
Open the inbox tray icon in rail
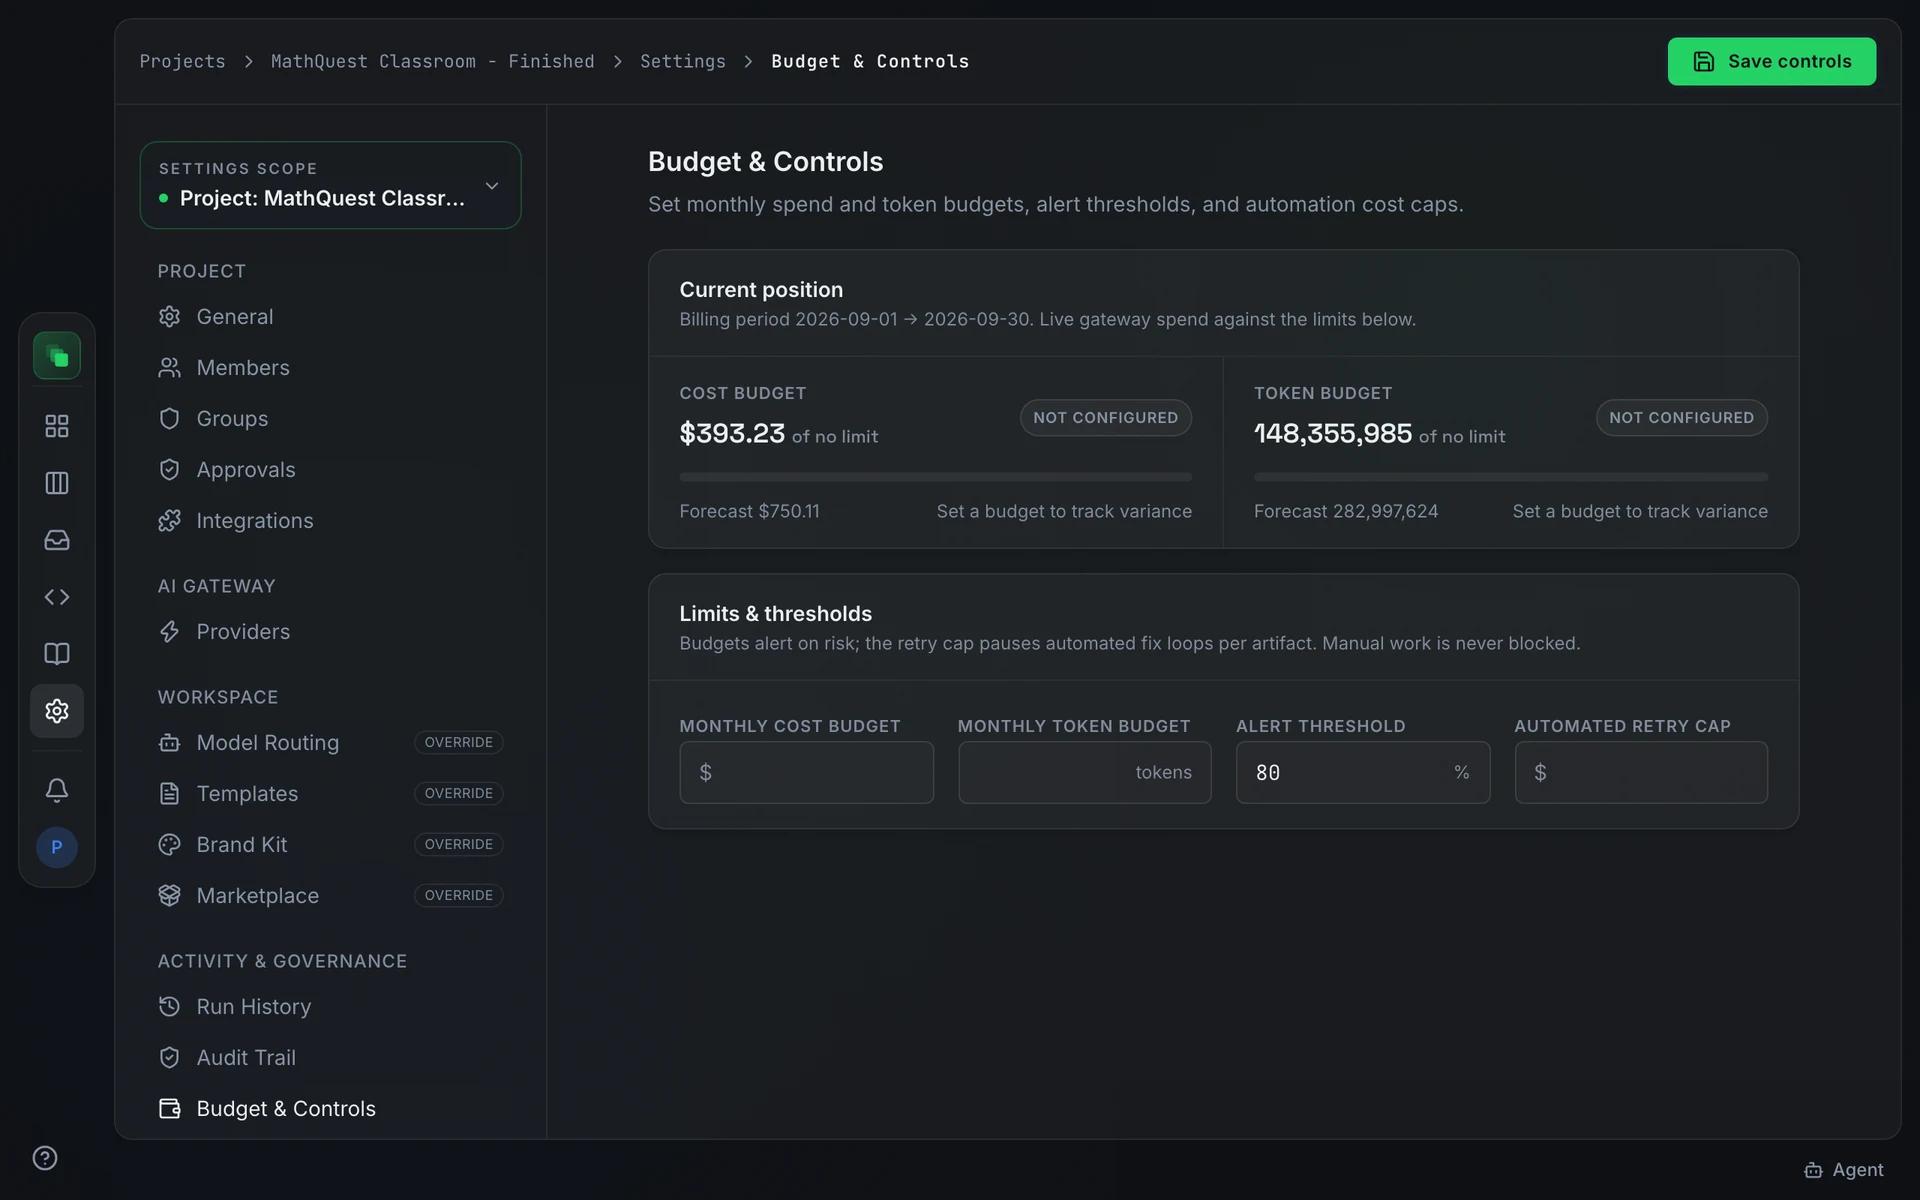[x=57, y=540]
